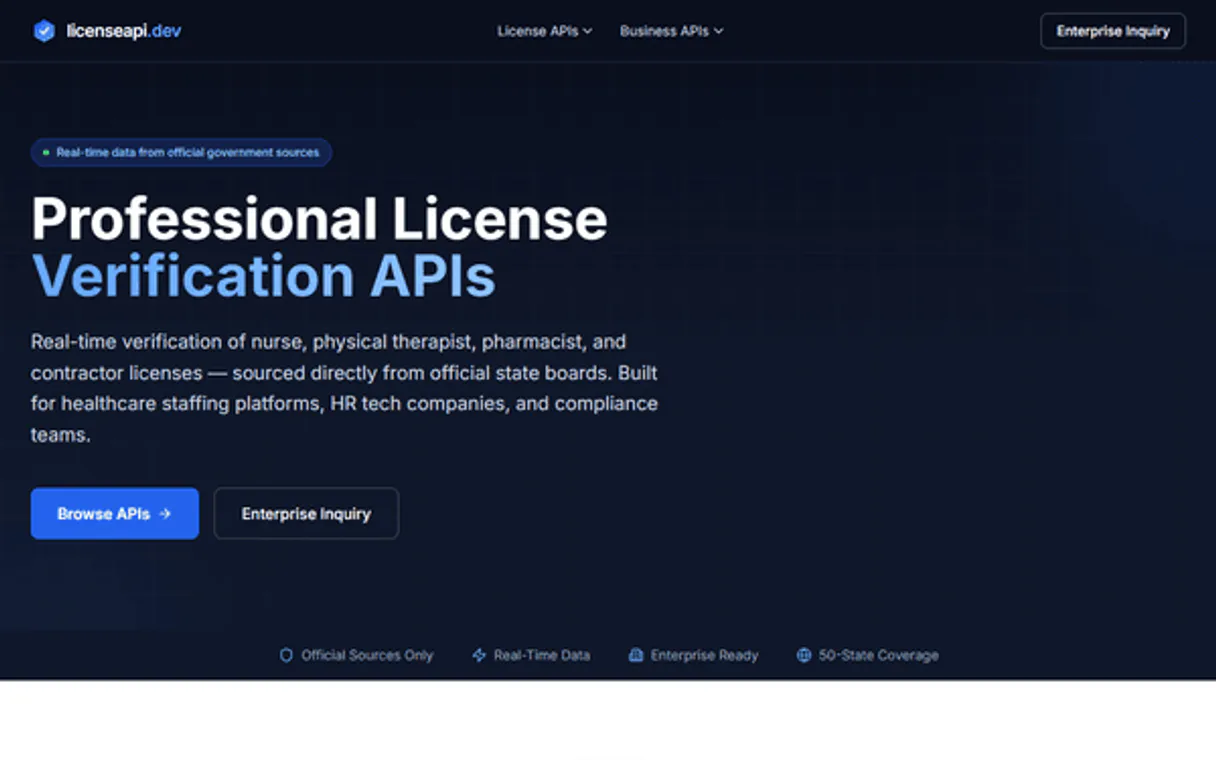Click the chevron next to License APIs
Viewport: 1216px width, 760px height.
pos(589,31)
